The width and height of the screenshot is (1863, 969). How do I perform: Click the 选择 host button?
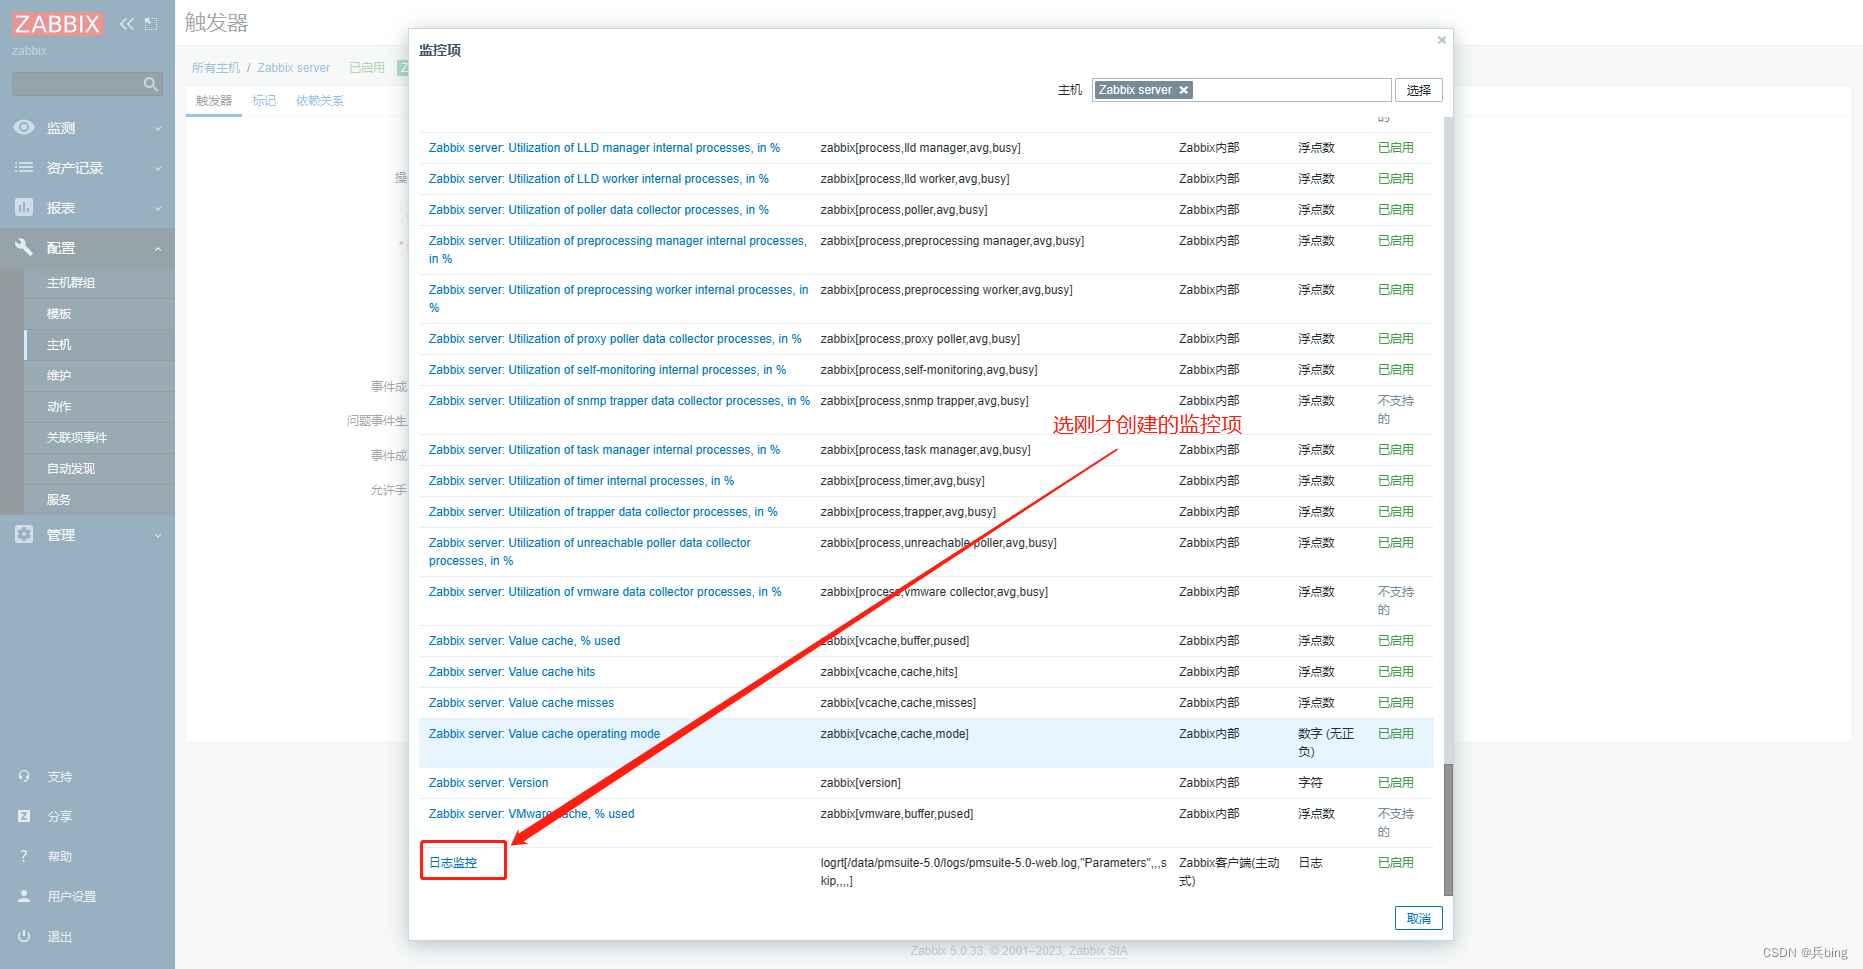tap(1418, 90)
